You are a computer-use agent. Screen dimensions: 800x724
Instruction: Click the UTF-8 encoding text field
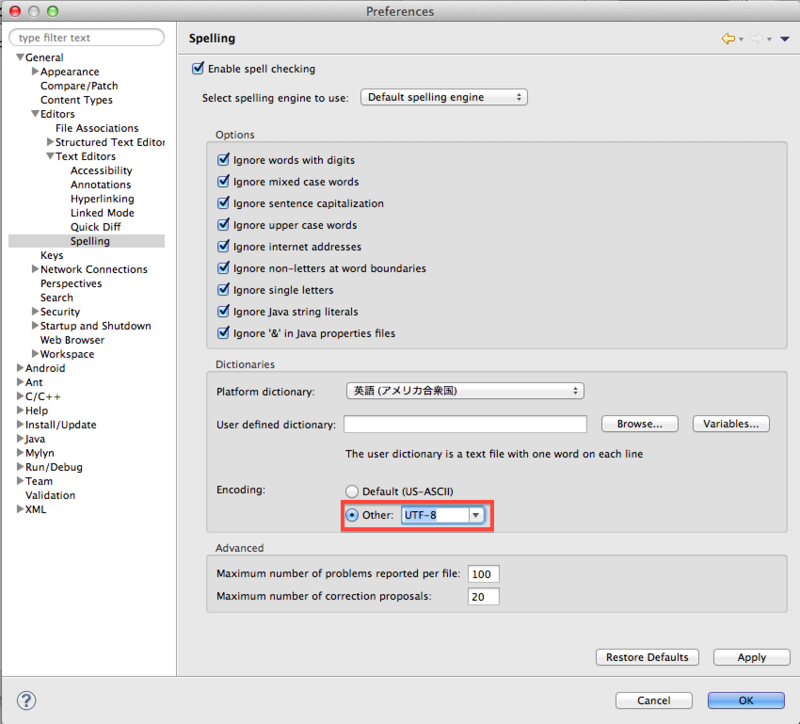(x=435, y=515)
